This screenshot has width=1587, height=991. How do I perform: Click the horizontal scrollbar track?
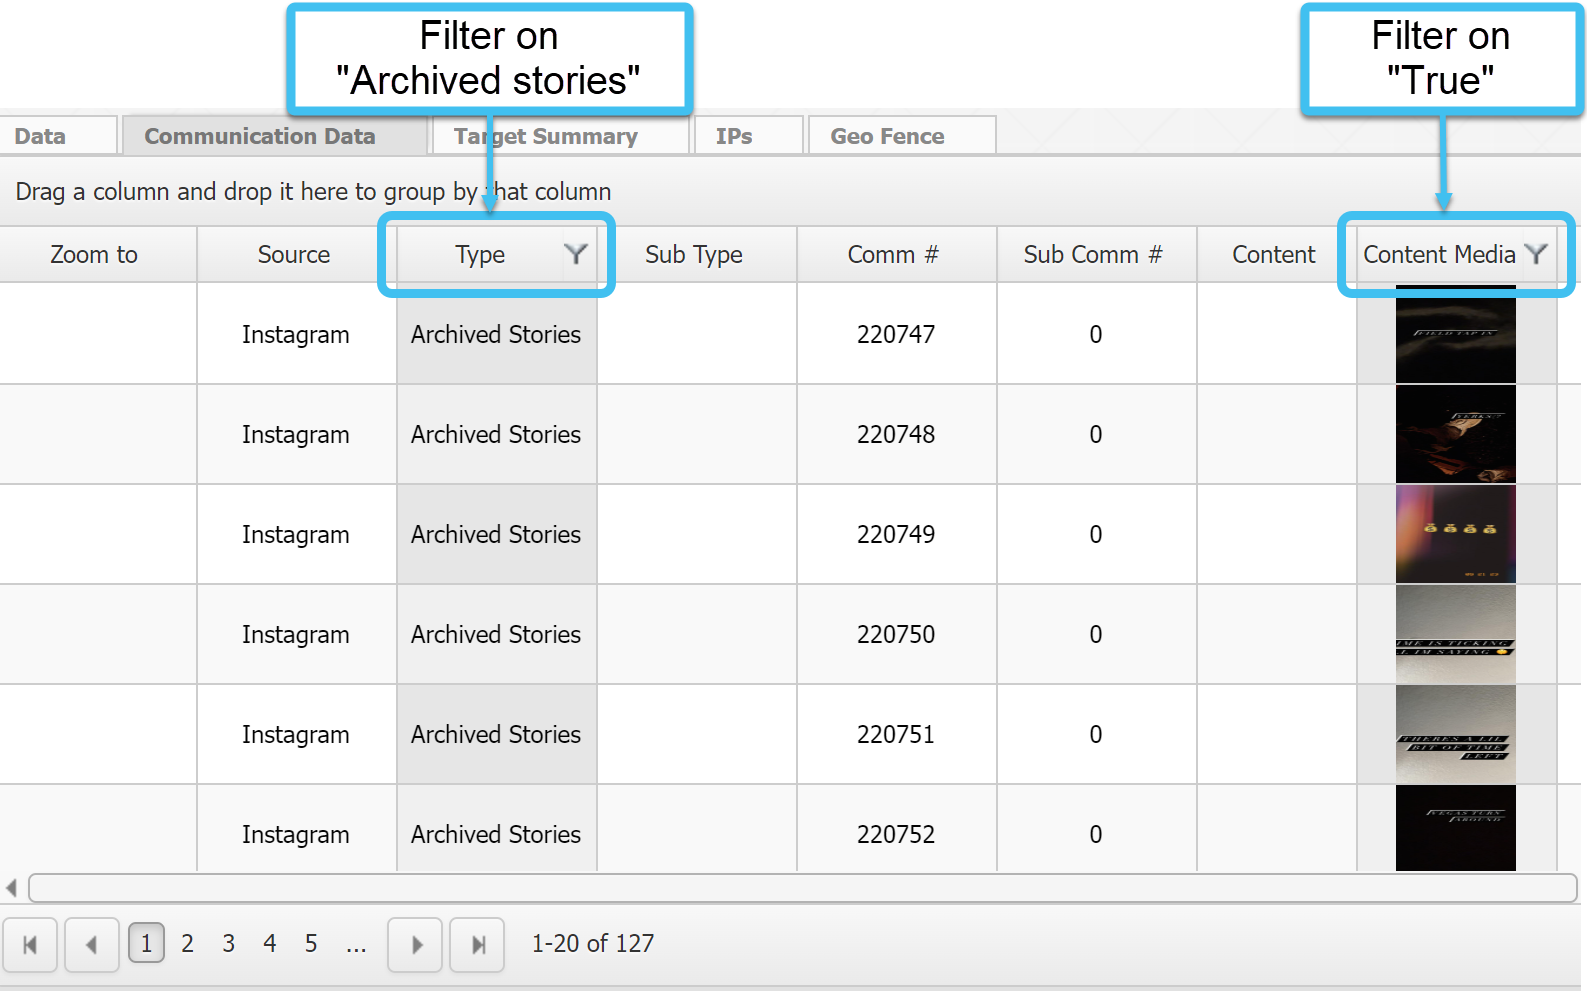coord(800,888)
